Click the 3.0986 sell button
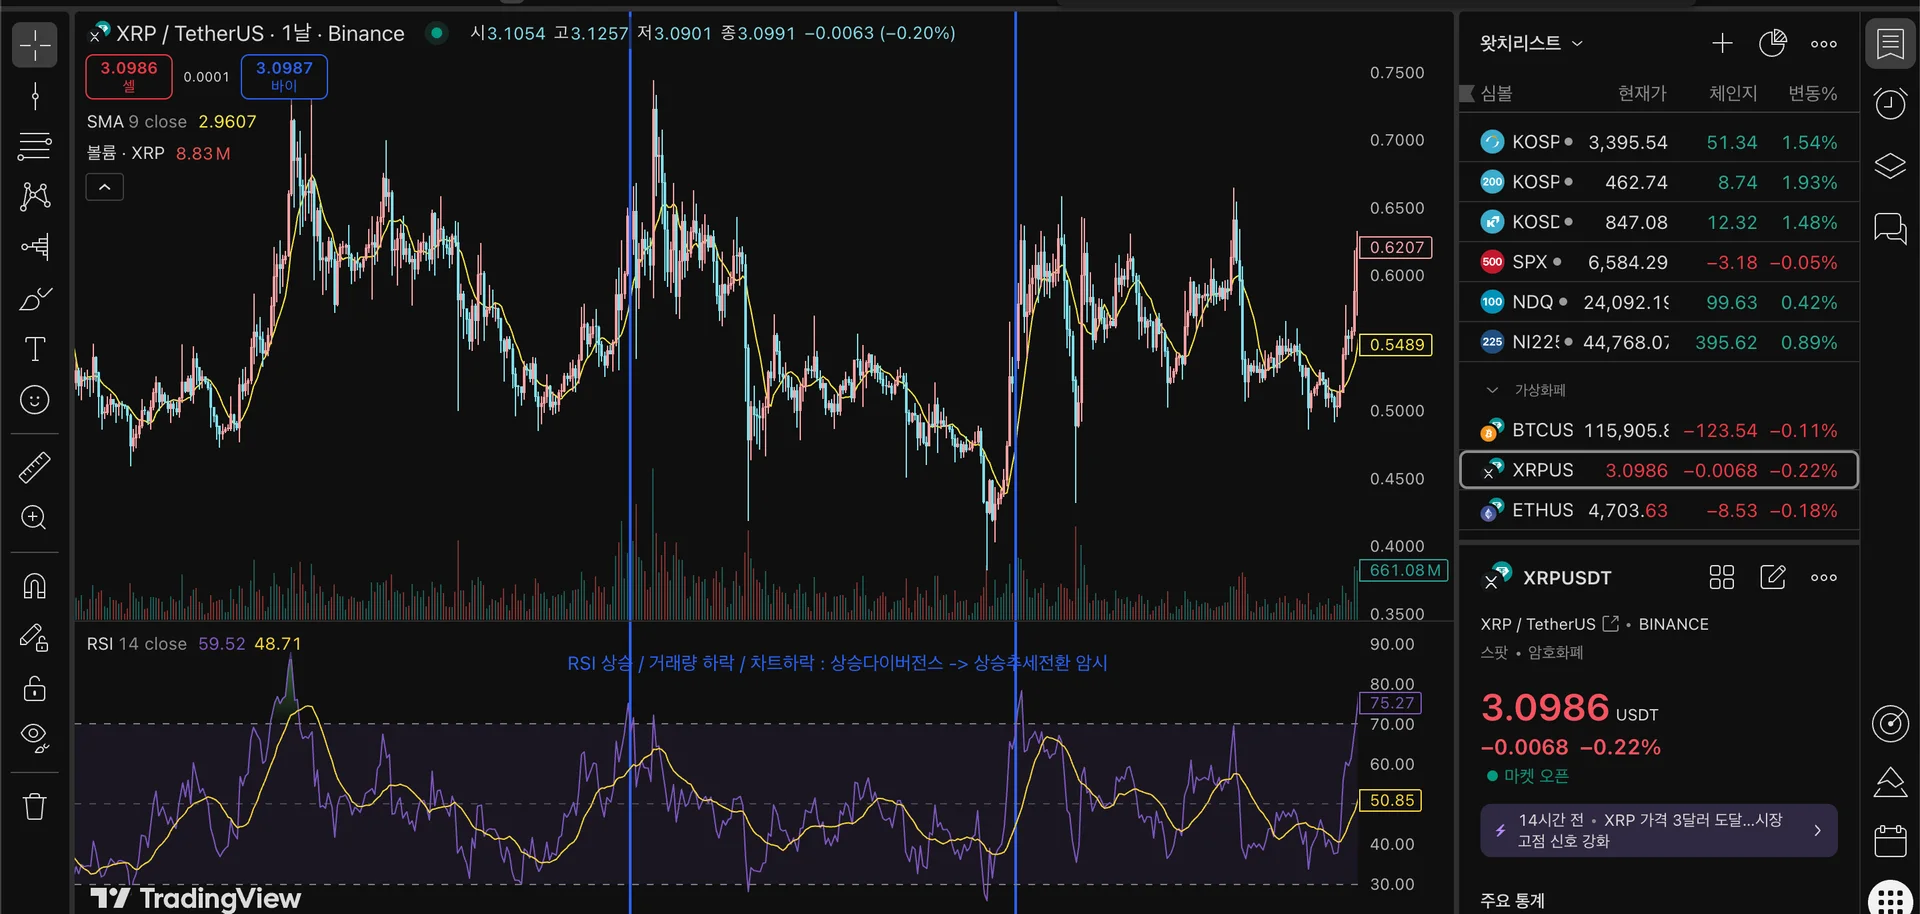1920x914 pixels. coord(129,76)
